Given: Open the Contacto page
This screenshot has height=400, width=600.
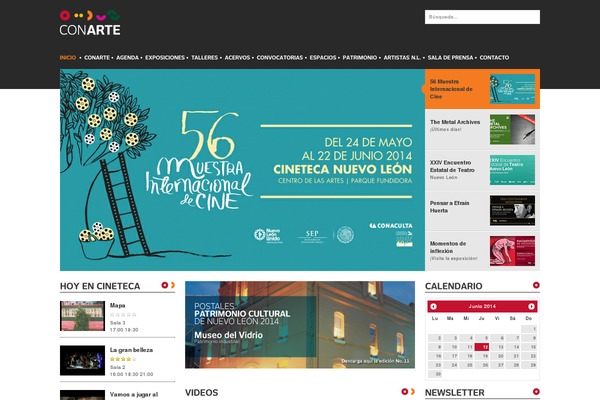Looking at the screenshot, I should coord(494,57).
